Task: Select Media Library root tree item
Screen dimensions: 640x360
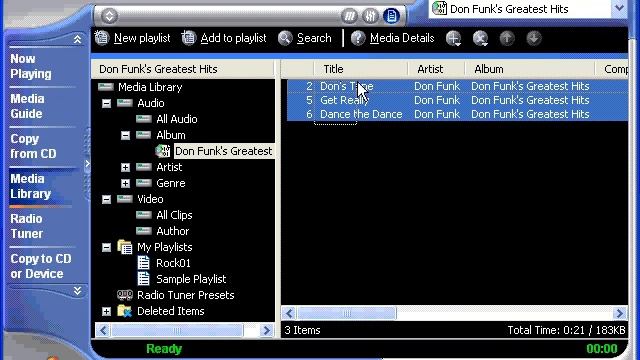Action: (x=150, y=87)
